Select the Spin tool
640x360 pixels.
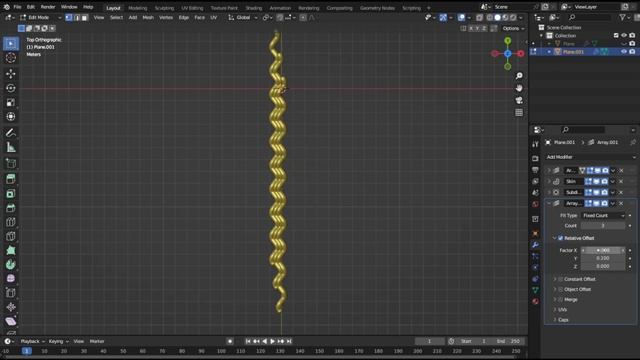coord(11,265)
